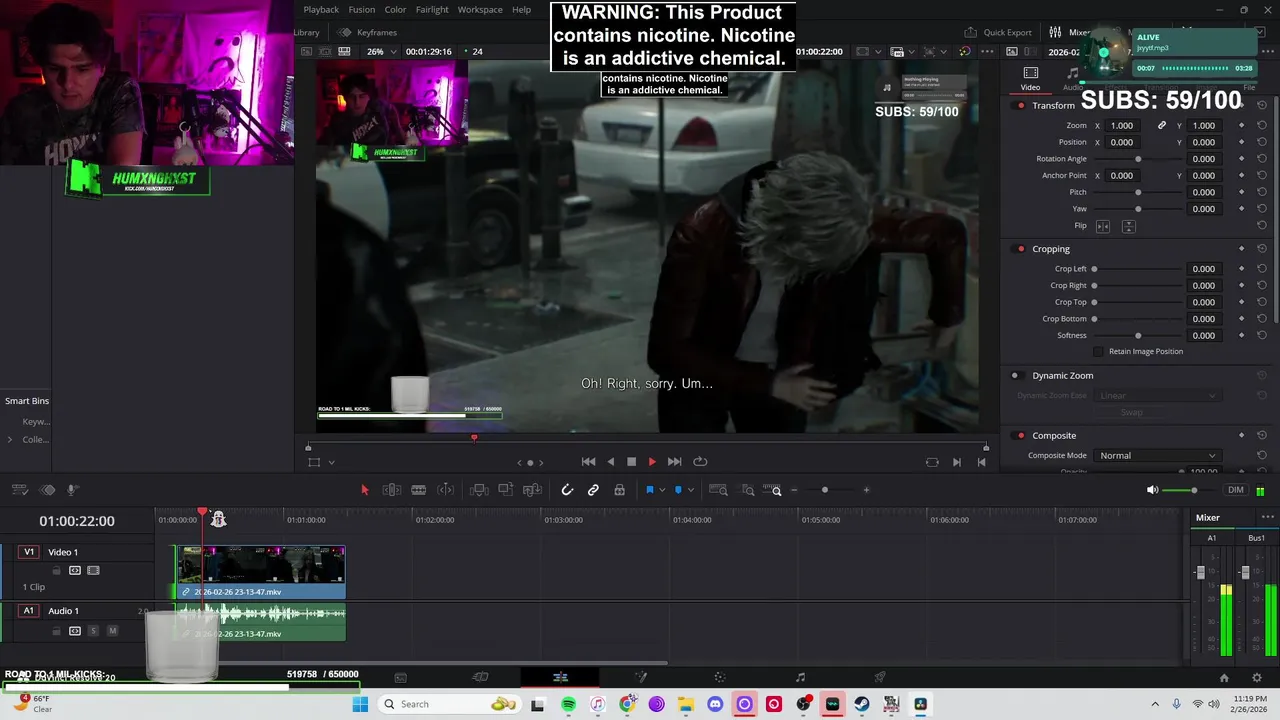The height and width of the screenshot is (720, 1280).
Task: Open Discord from the Windows taskbar
Action: point(715,704)
